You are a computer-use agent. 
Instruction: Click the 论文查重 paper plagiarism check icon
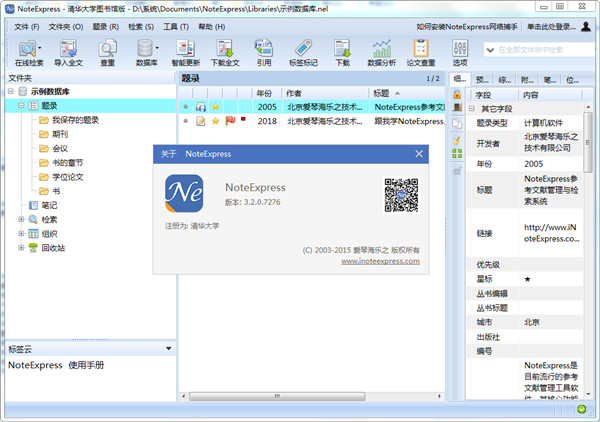click(x=419, y=48)
